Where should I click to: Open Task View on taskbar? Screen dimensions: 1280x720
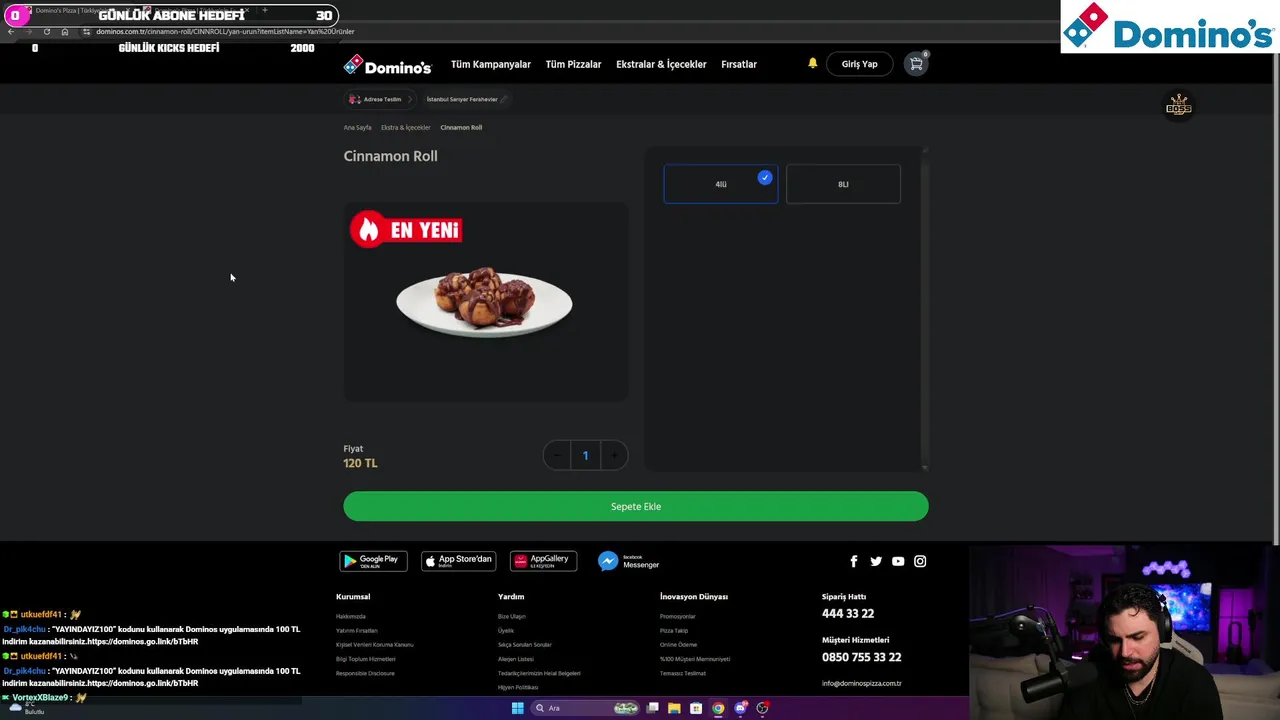(652, 708)
